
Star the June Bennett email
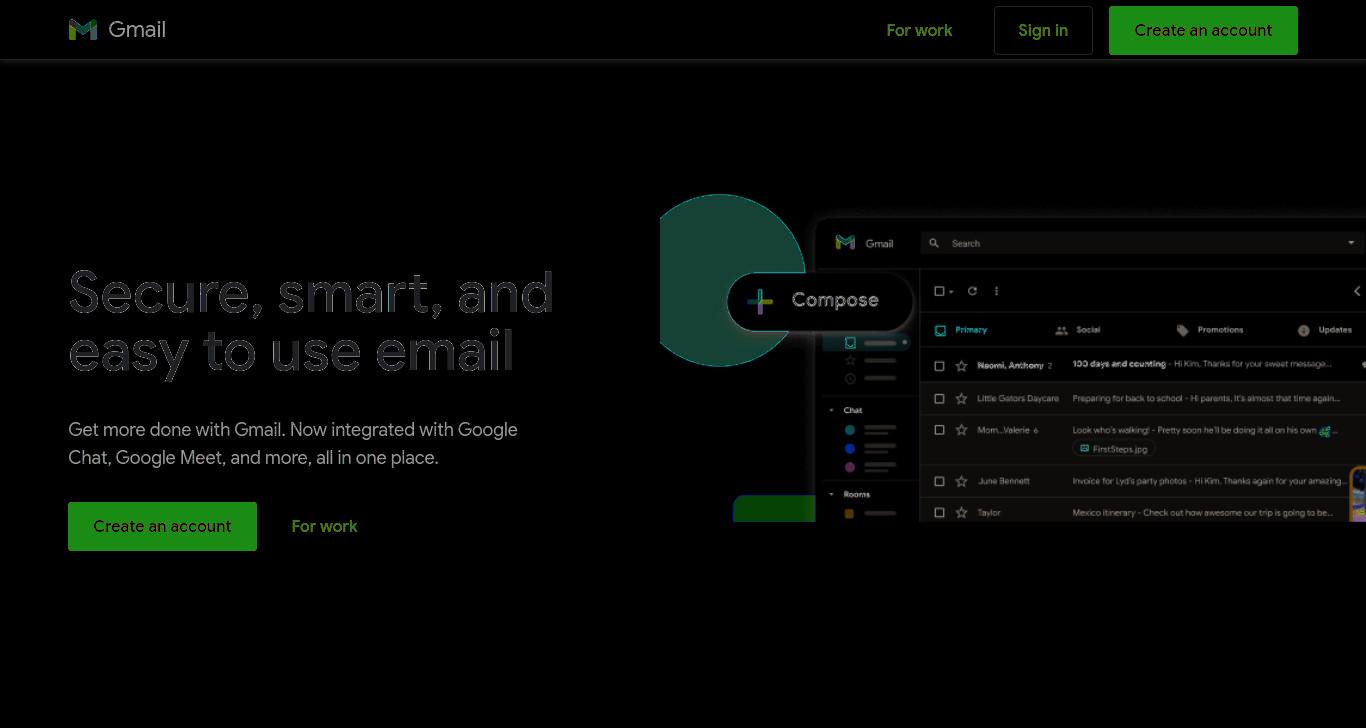[x=961, y=481]
